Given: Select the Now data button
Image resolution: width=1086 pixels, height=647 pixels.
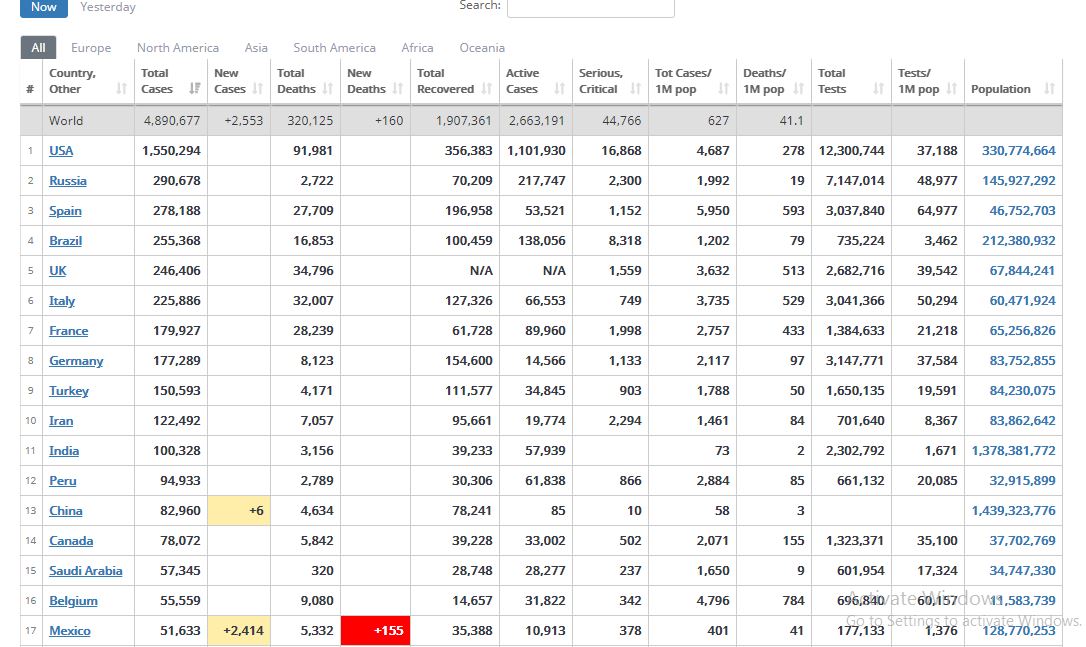Looking at the screenshot, I should (x=44, y=7).
